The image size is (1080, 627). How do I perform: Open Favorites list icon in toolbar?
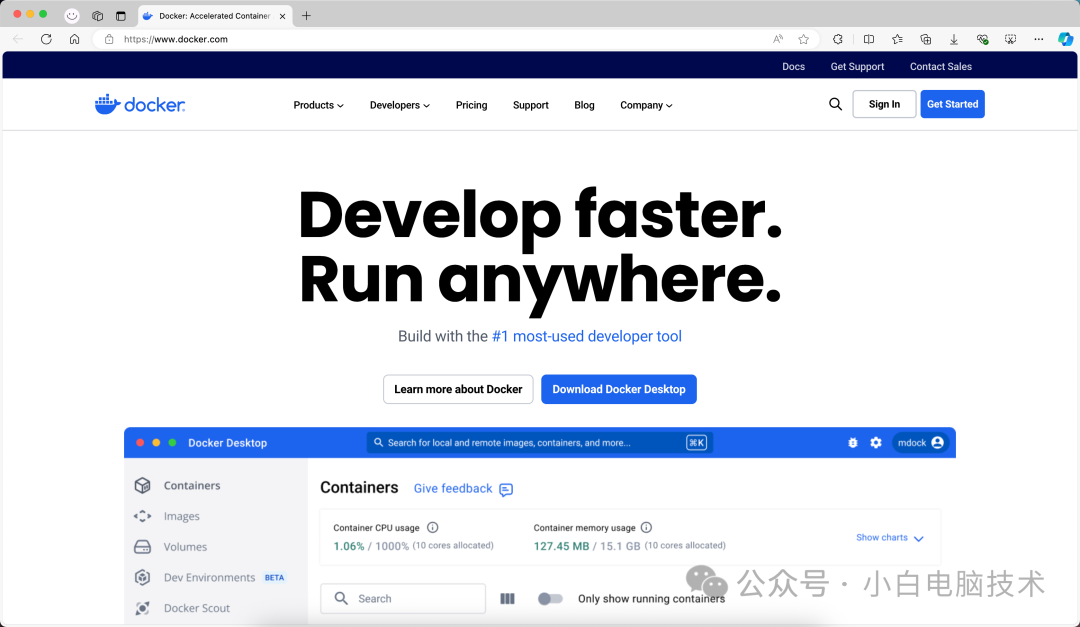click(897, 39)
